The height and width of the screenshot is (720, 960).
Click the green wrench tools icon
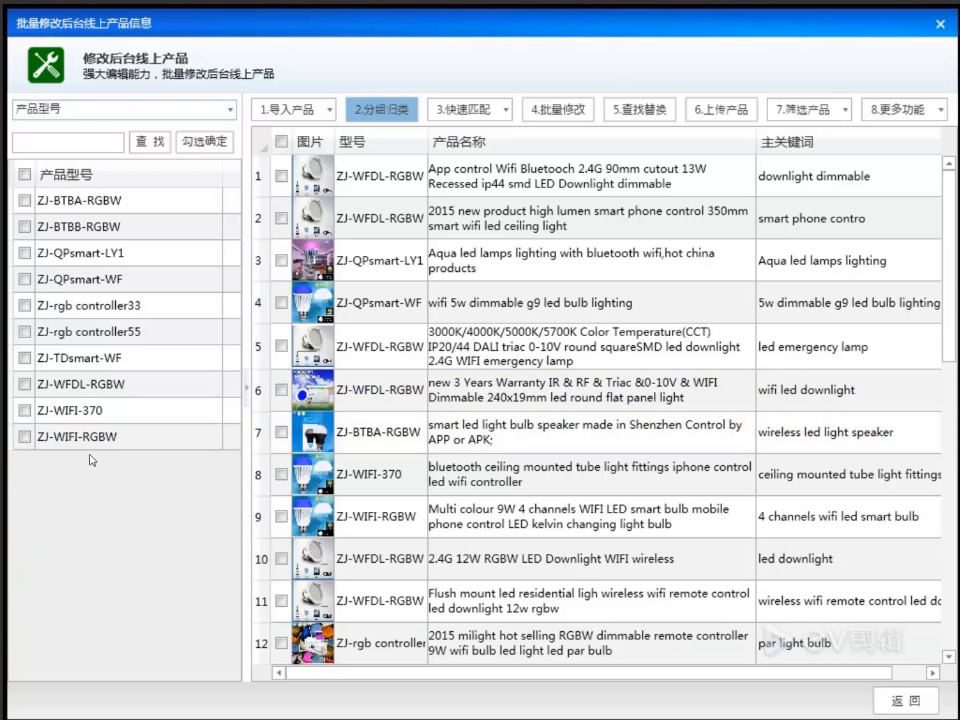pos(46,65)
